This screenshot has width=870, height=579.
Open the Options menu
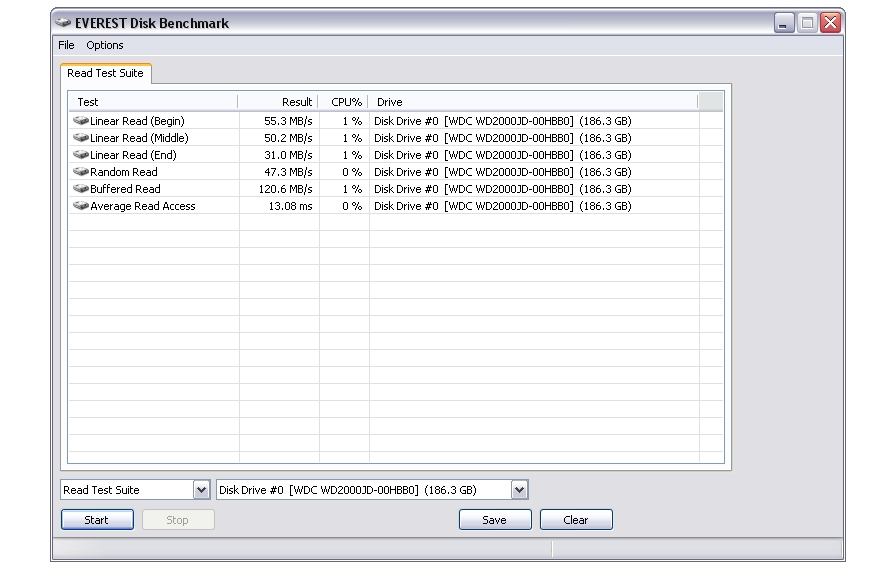[104, 45]
